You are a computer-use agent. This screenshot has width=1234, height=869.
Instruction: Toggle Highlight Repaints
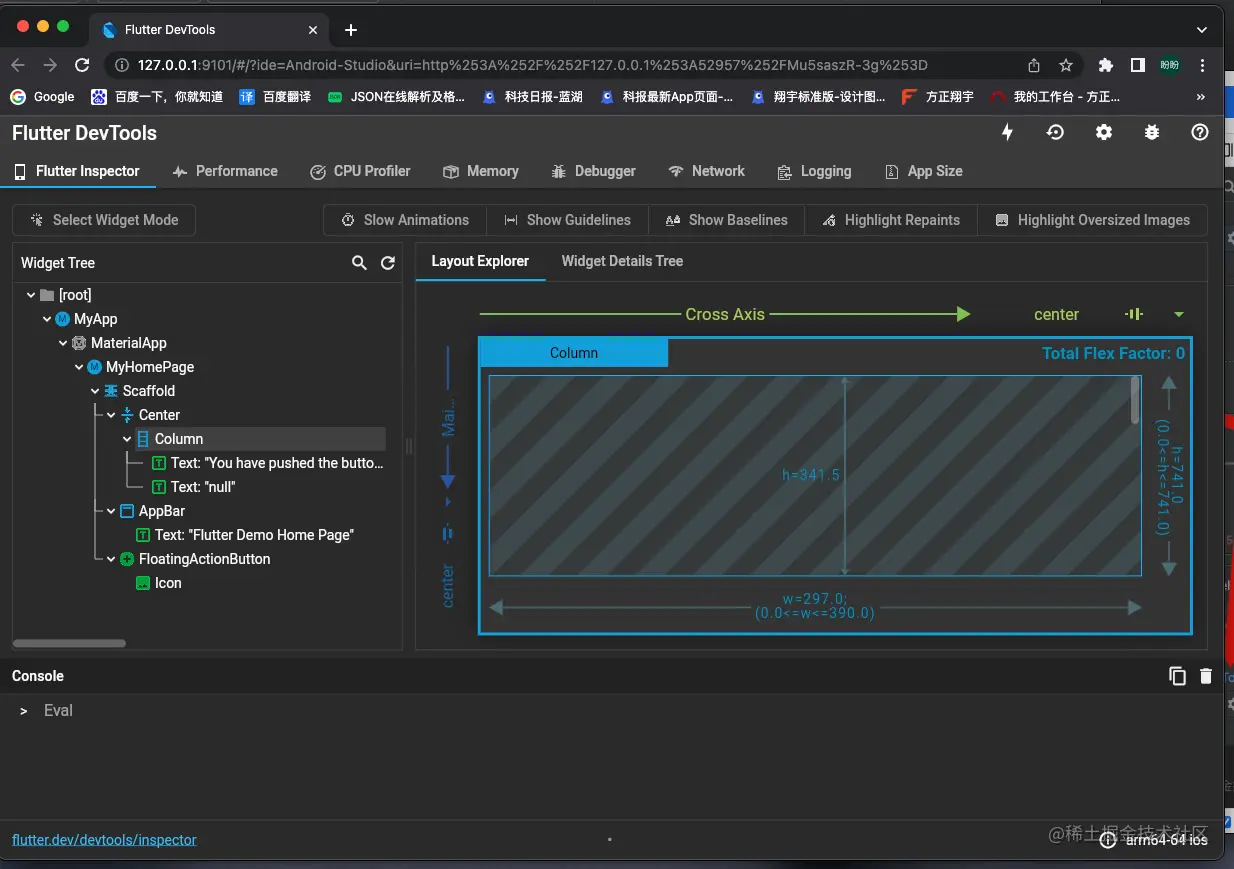coord(891,220)
